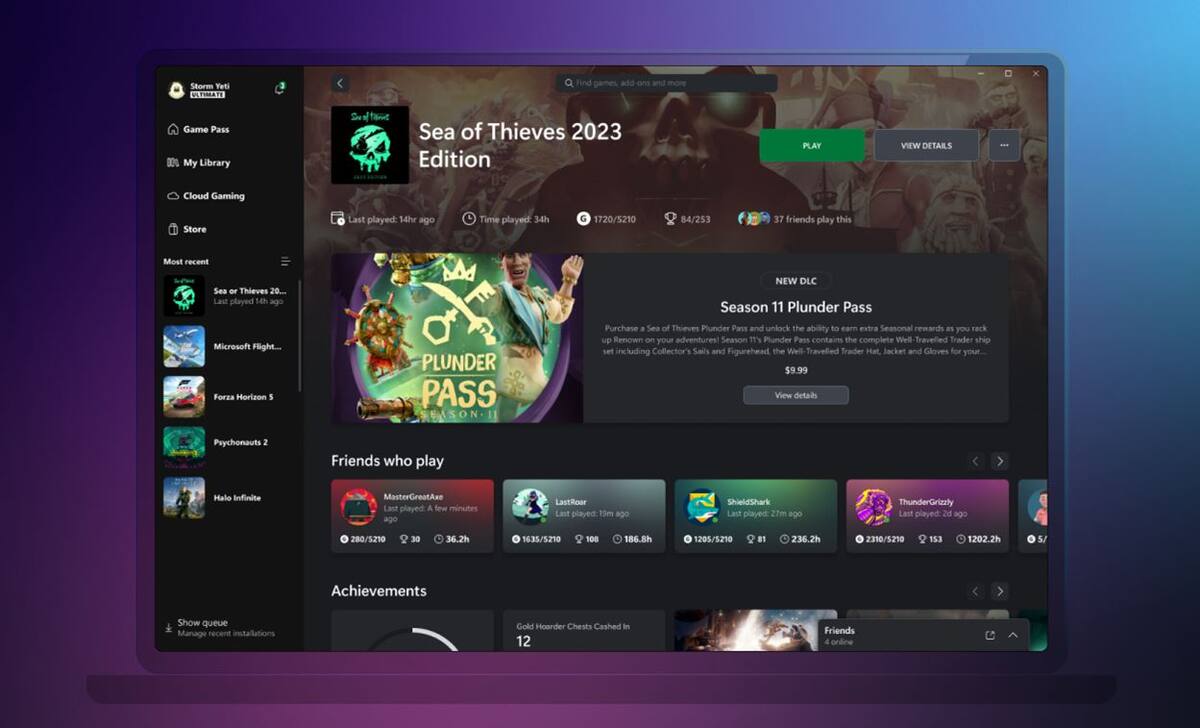The image size is (1200, 728).
Task: Open LastRoar friend card
Action: click(x=584, y=516)
